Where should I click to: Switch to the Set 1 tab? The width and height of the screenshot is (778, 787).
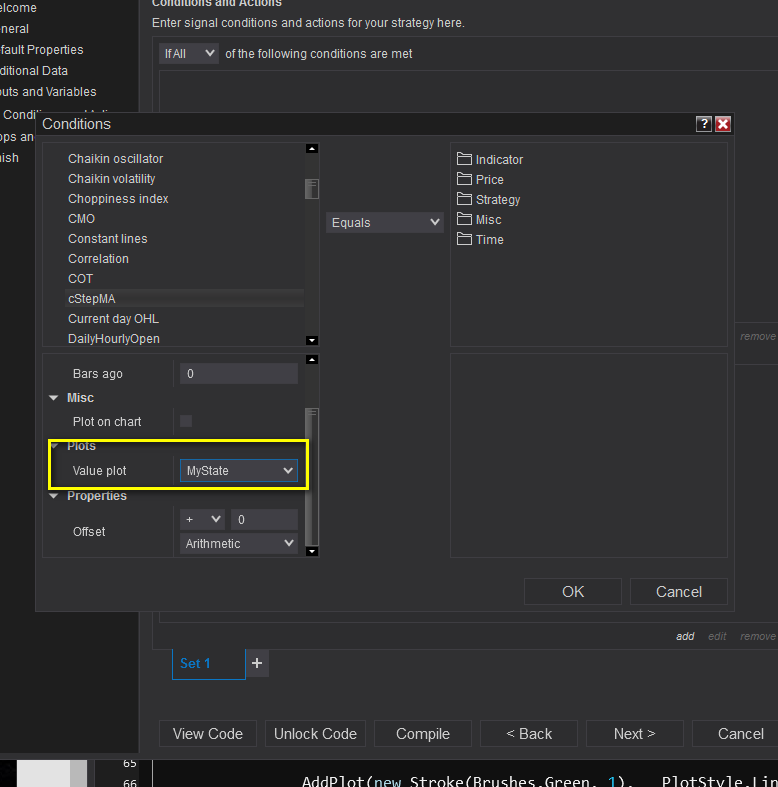(209, 664)
